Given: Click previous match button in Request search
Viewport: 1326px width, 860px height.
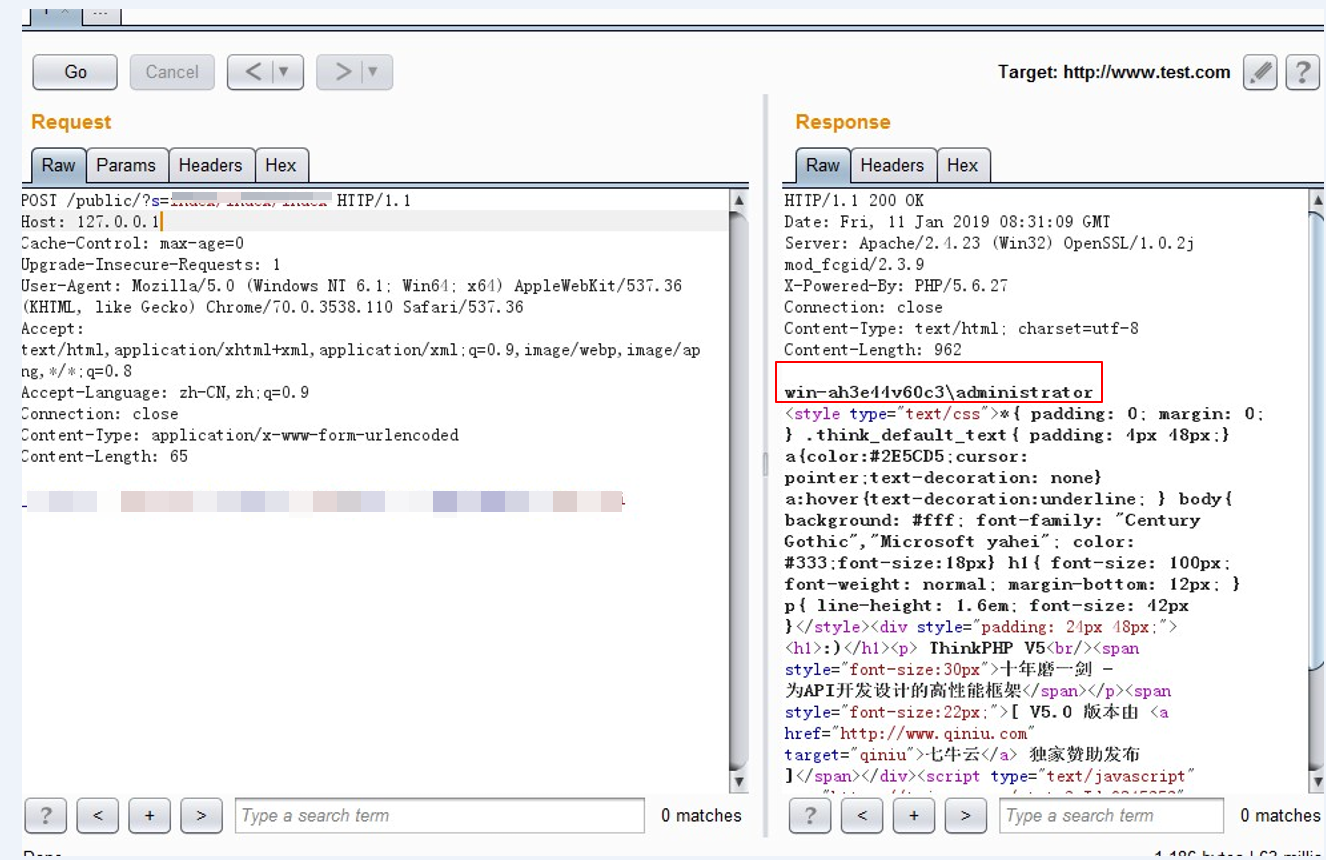Looking at the screenshot, I should coord(98,816).
